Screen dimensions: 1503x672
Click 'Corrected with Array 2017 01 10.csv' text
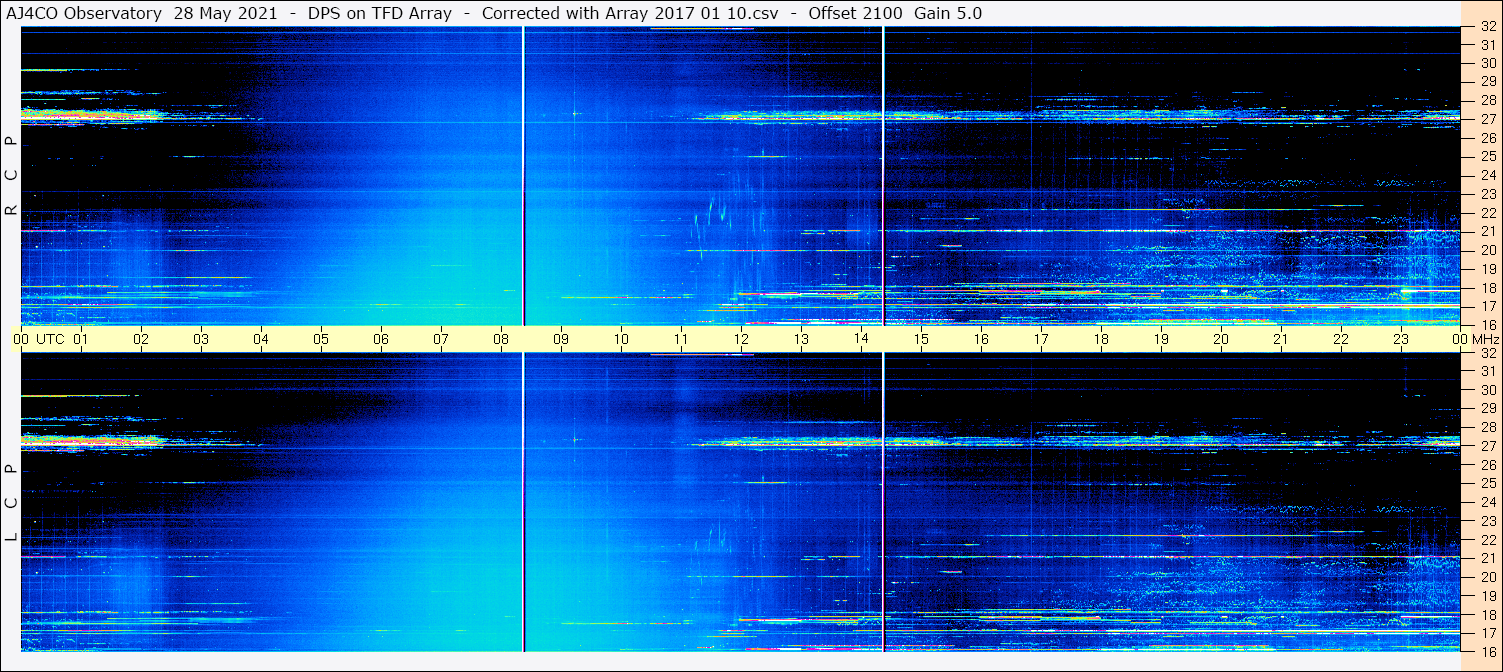630,13
